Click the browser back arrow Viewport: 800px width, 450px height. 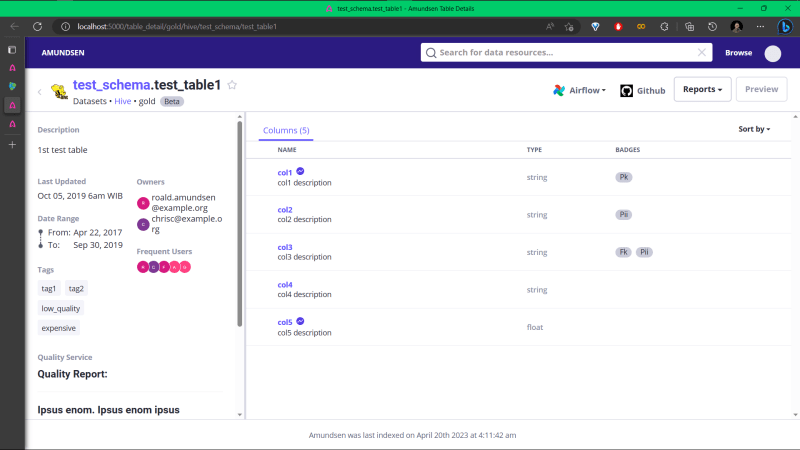(x=15, y=27)
